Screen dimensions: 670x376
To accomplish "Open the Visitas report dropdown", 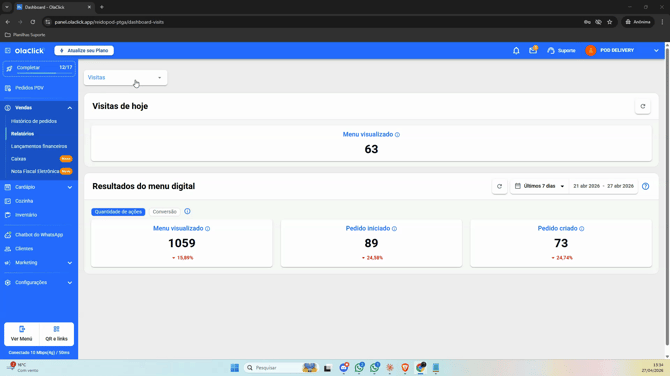I will pyautogui.click(x=125, y=78).
